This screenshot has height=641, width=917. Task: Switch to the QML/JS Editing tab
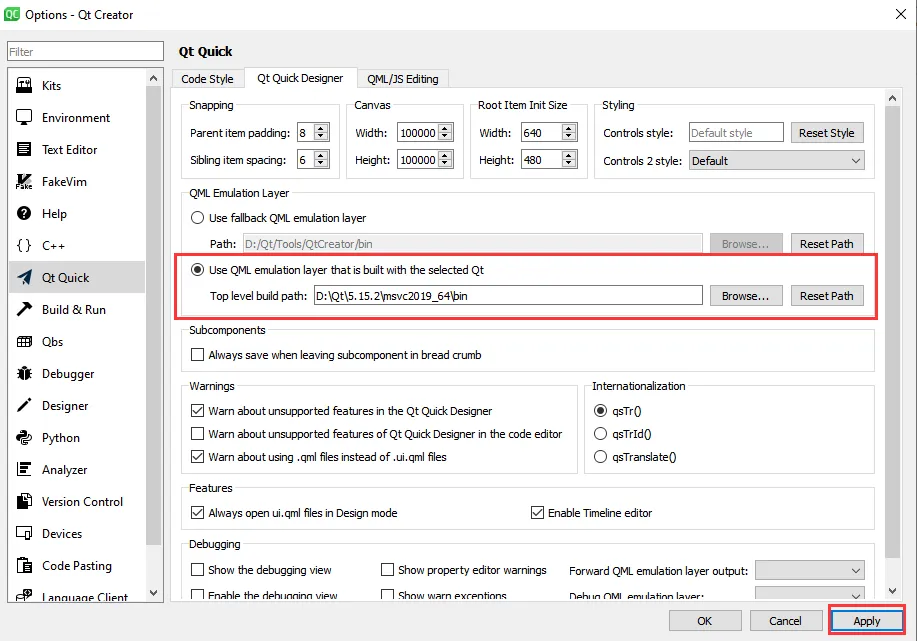coord(403,78)
